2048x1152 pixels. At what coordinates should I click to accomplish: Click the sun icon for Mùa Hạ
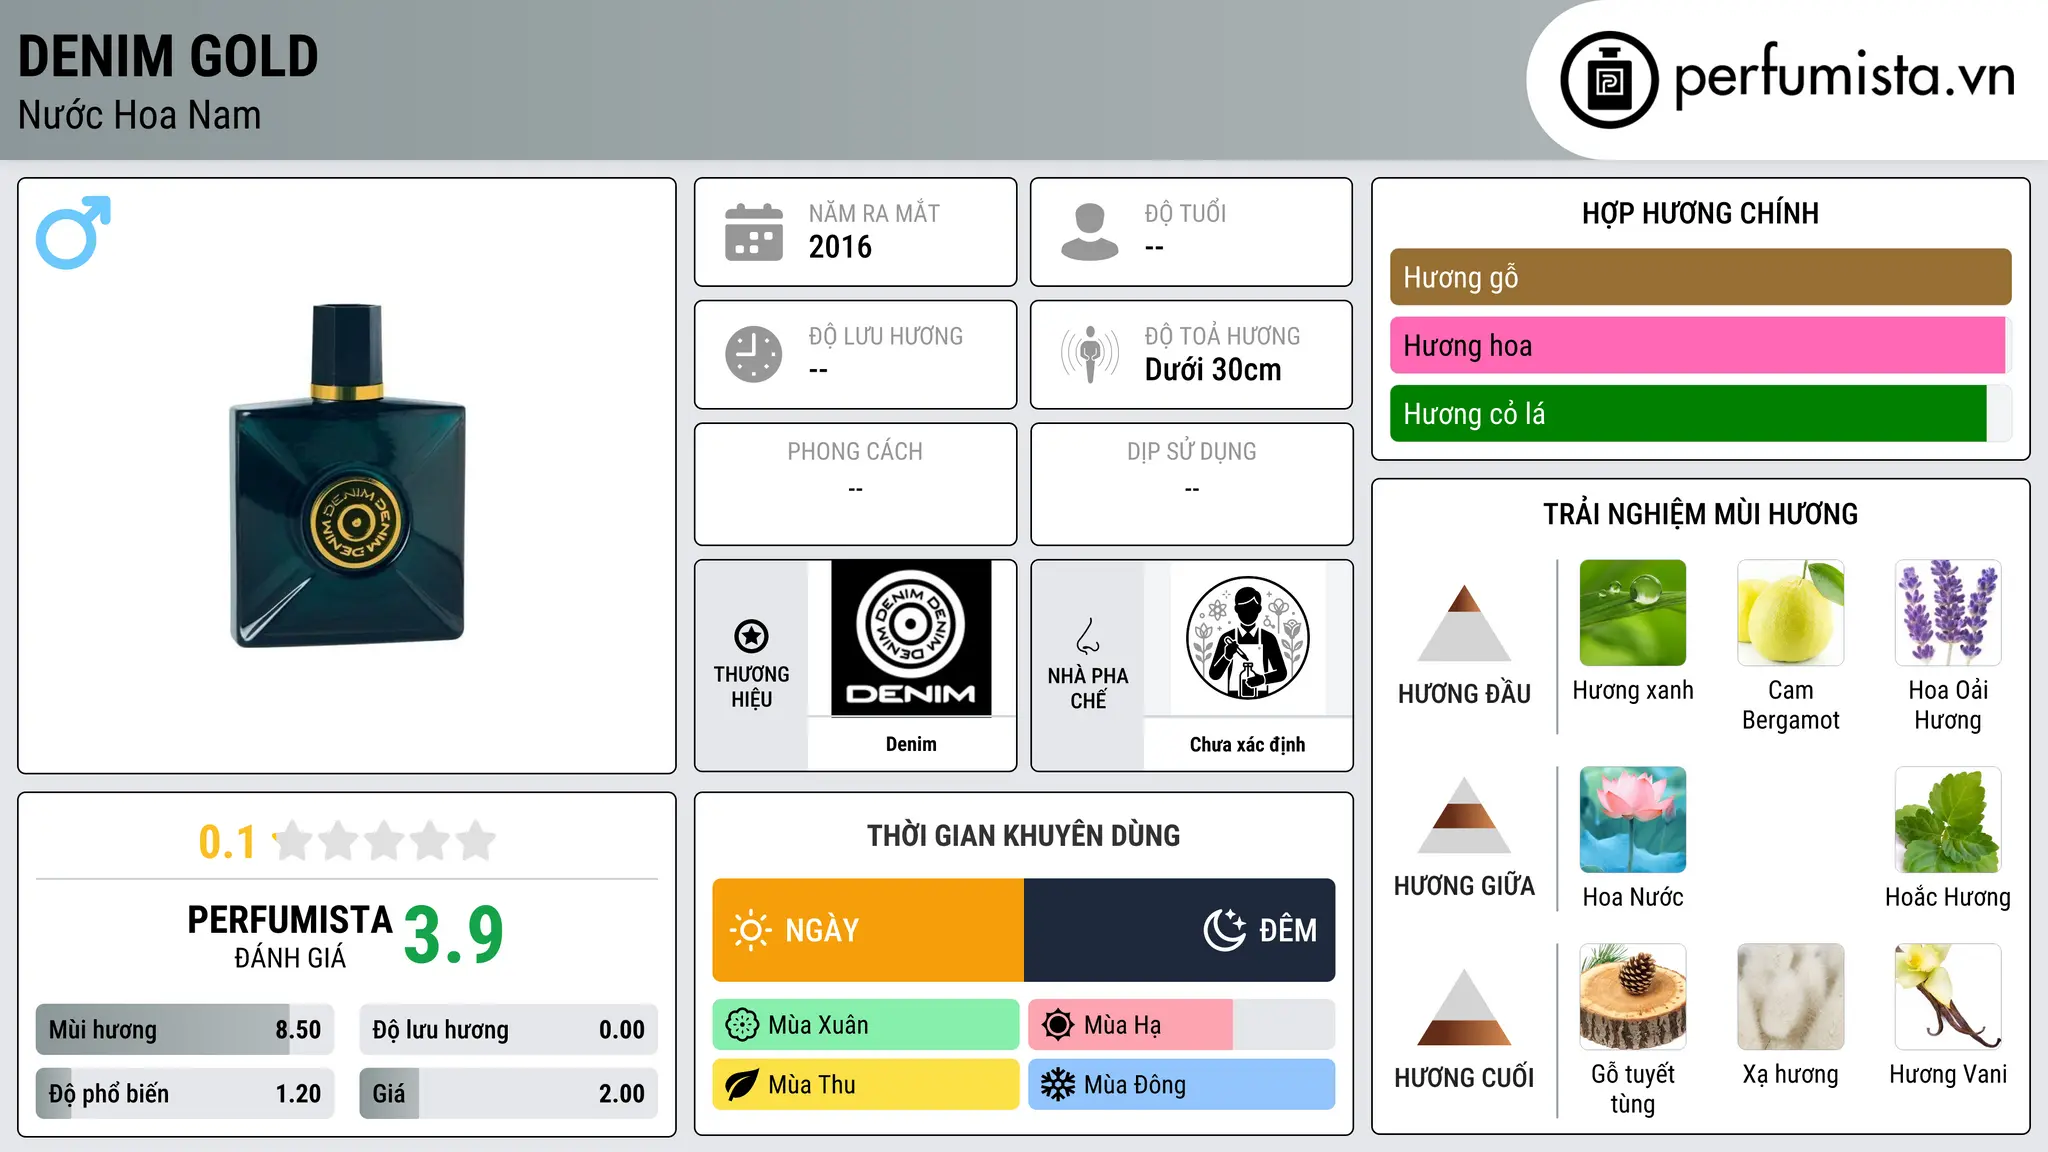click(1058, 1025)
